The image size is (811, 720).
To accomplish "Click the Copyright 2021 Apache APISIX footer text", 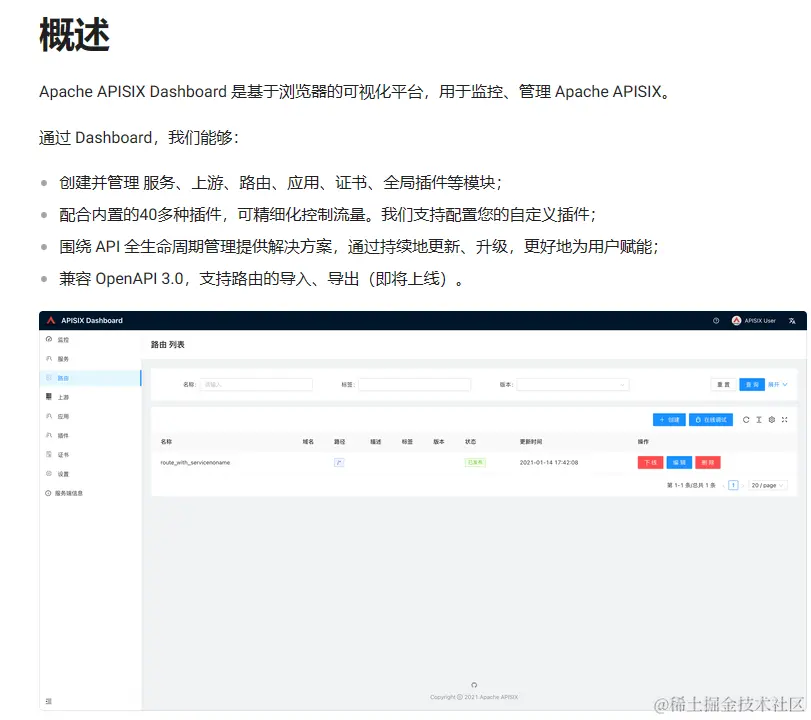I will (474, 697).
